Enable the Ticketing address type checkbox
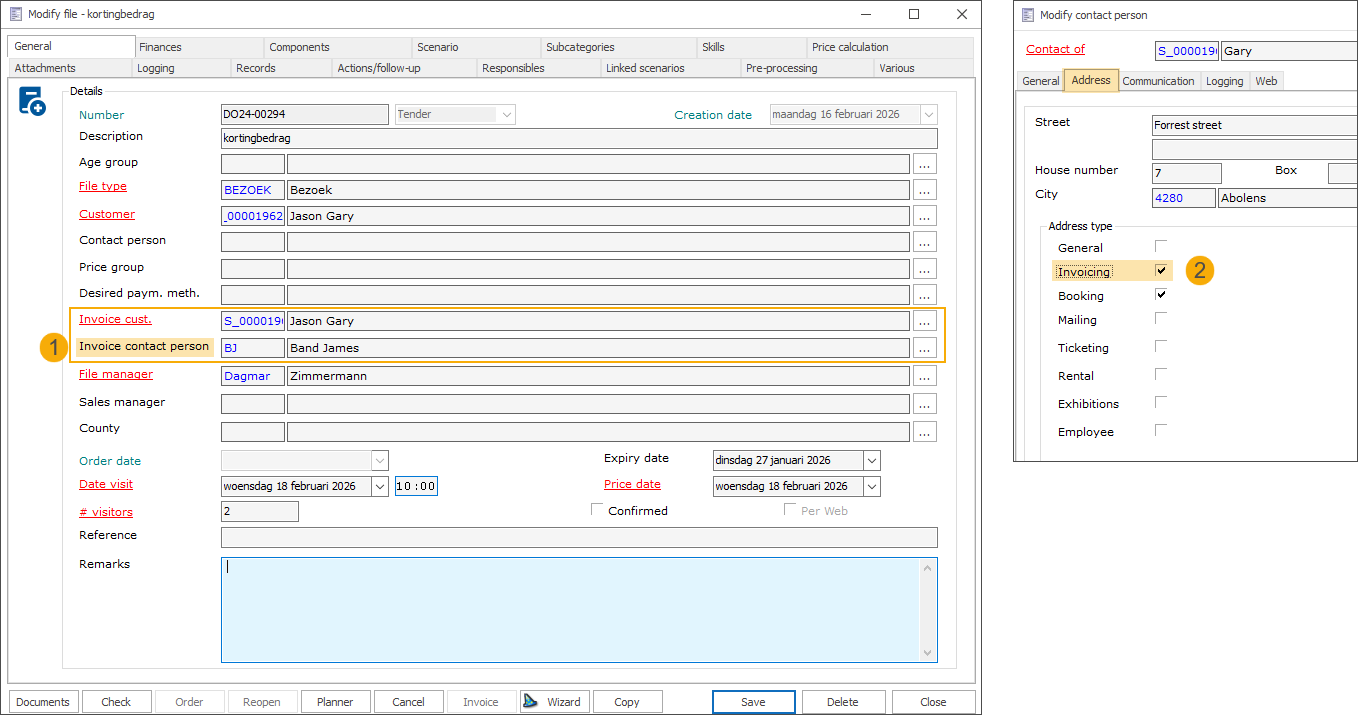Screen dimensions: 1358x715 tap(1161, 346)
